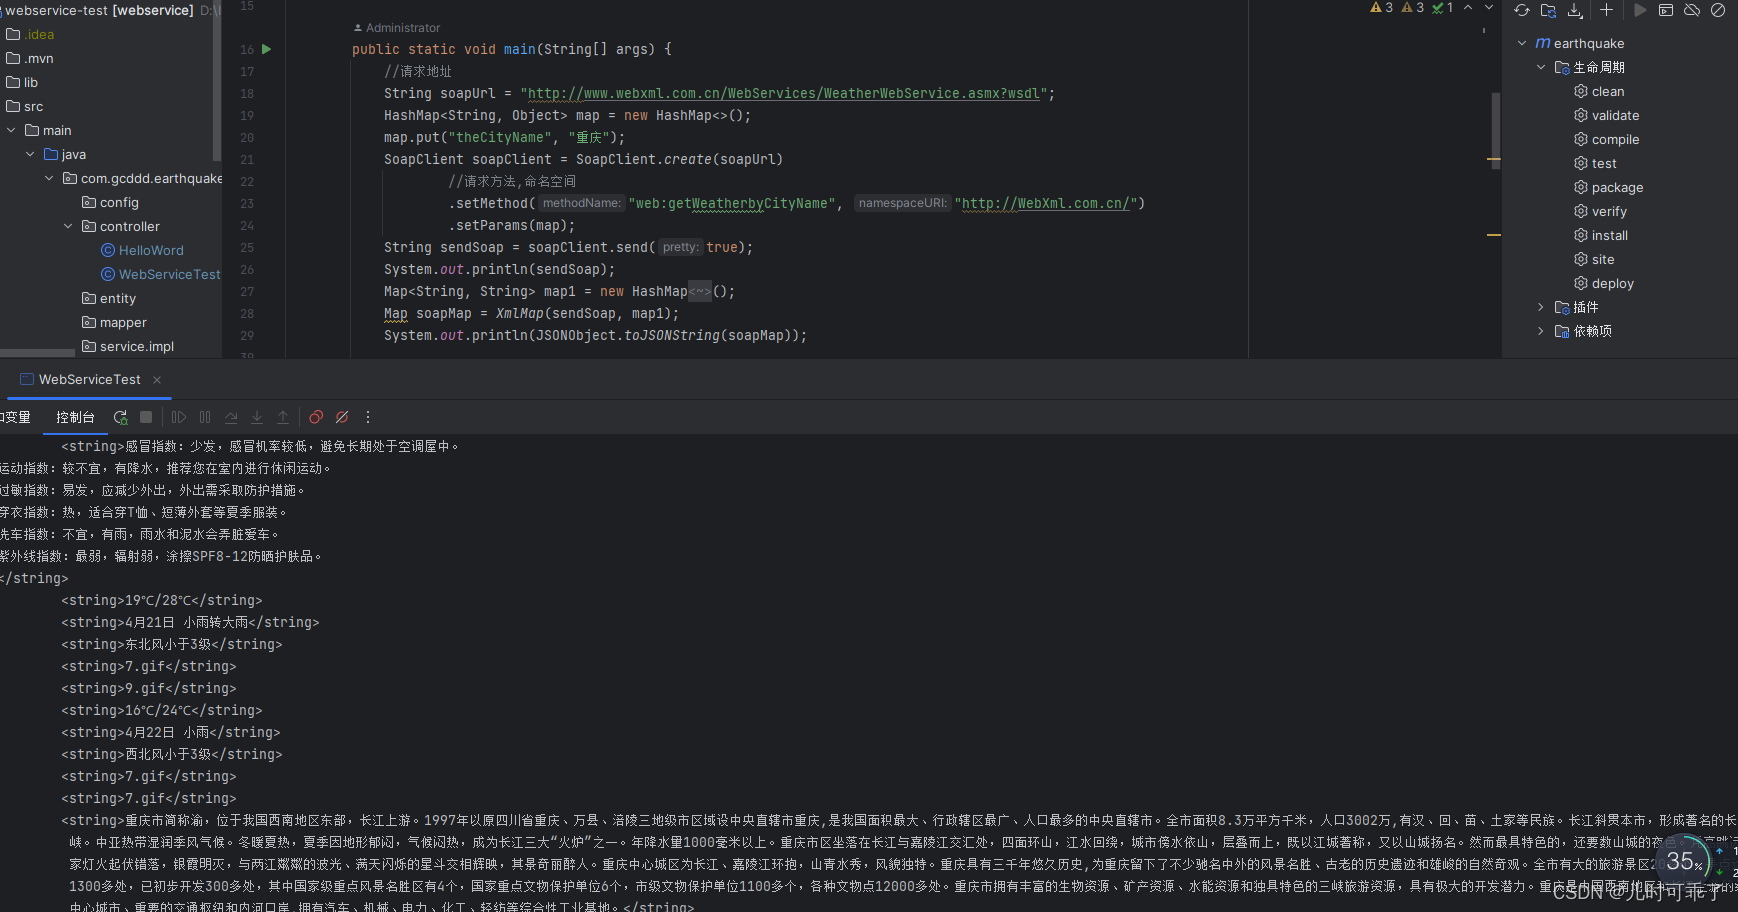The width and height of the screenshot is (1738, 912).
Task: Collapse the com.gcddd.earthquake package
Action: click(x=50, y=178)
